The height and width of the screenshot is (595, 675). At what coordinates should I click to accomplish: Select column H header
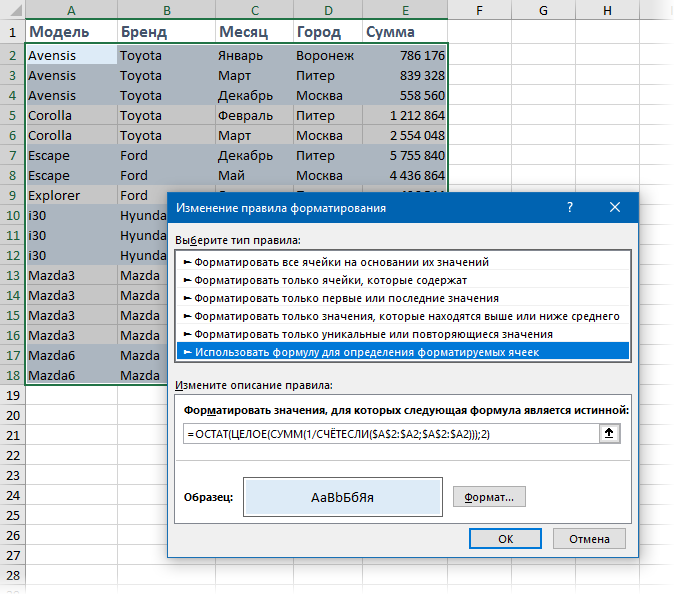click(x=607, y=9)
